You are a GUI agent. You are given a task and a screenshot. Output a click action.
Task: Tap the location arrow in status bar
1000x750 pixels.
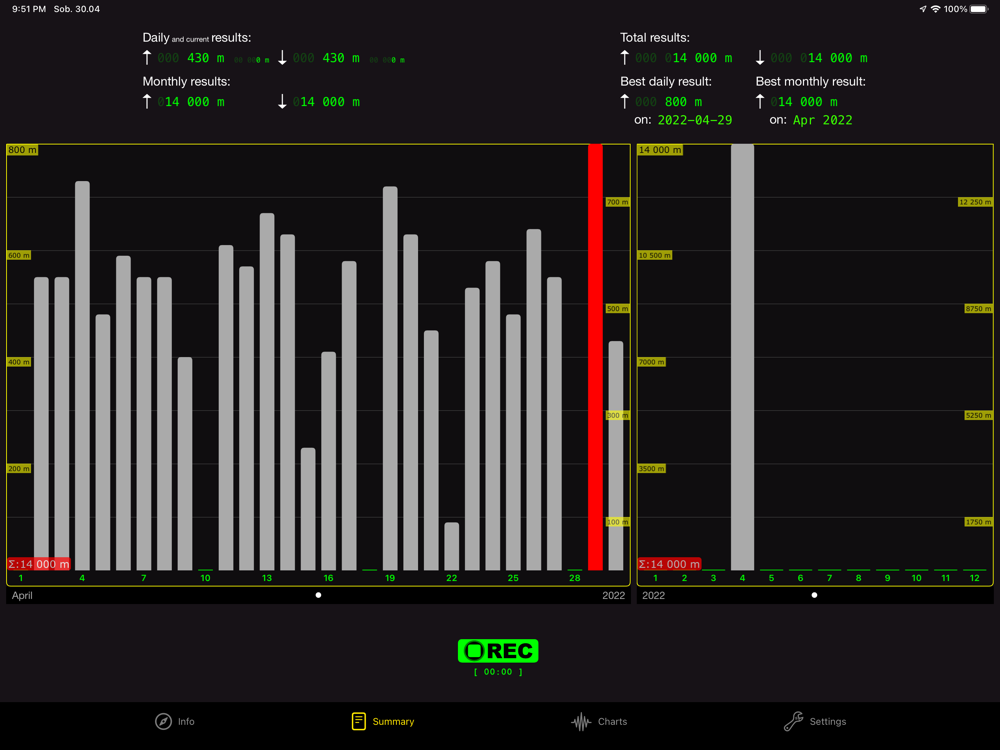pos(923,9)
